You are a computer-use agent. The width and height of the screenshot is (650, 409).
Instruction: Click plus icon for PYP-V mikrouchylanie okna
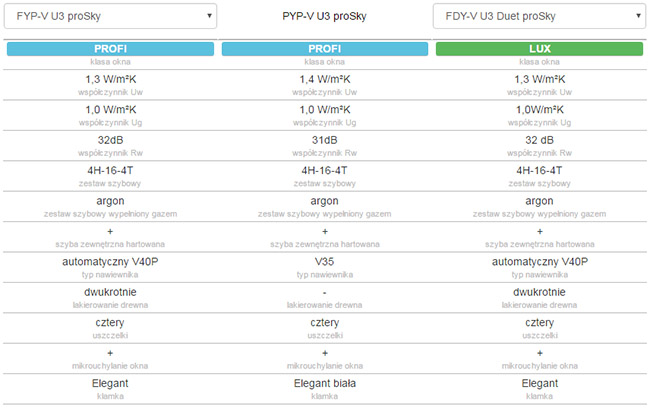325,354
